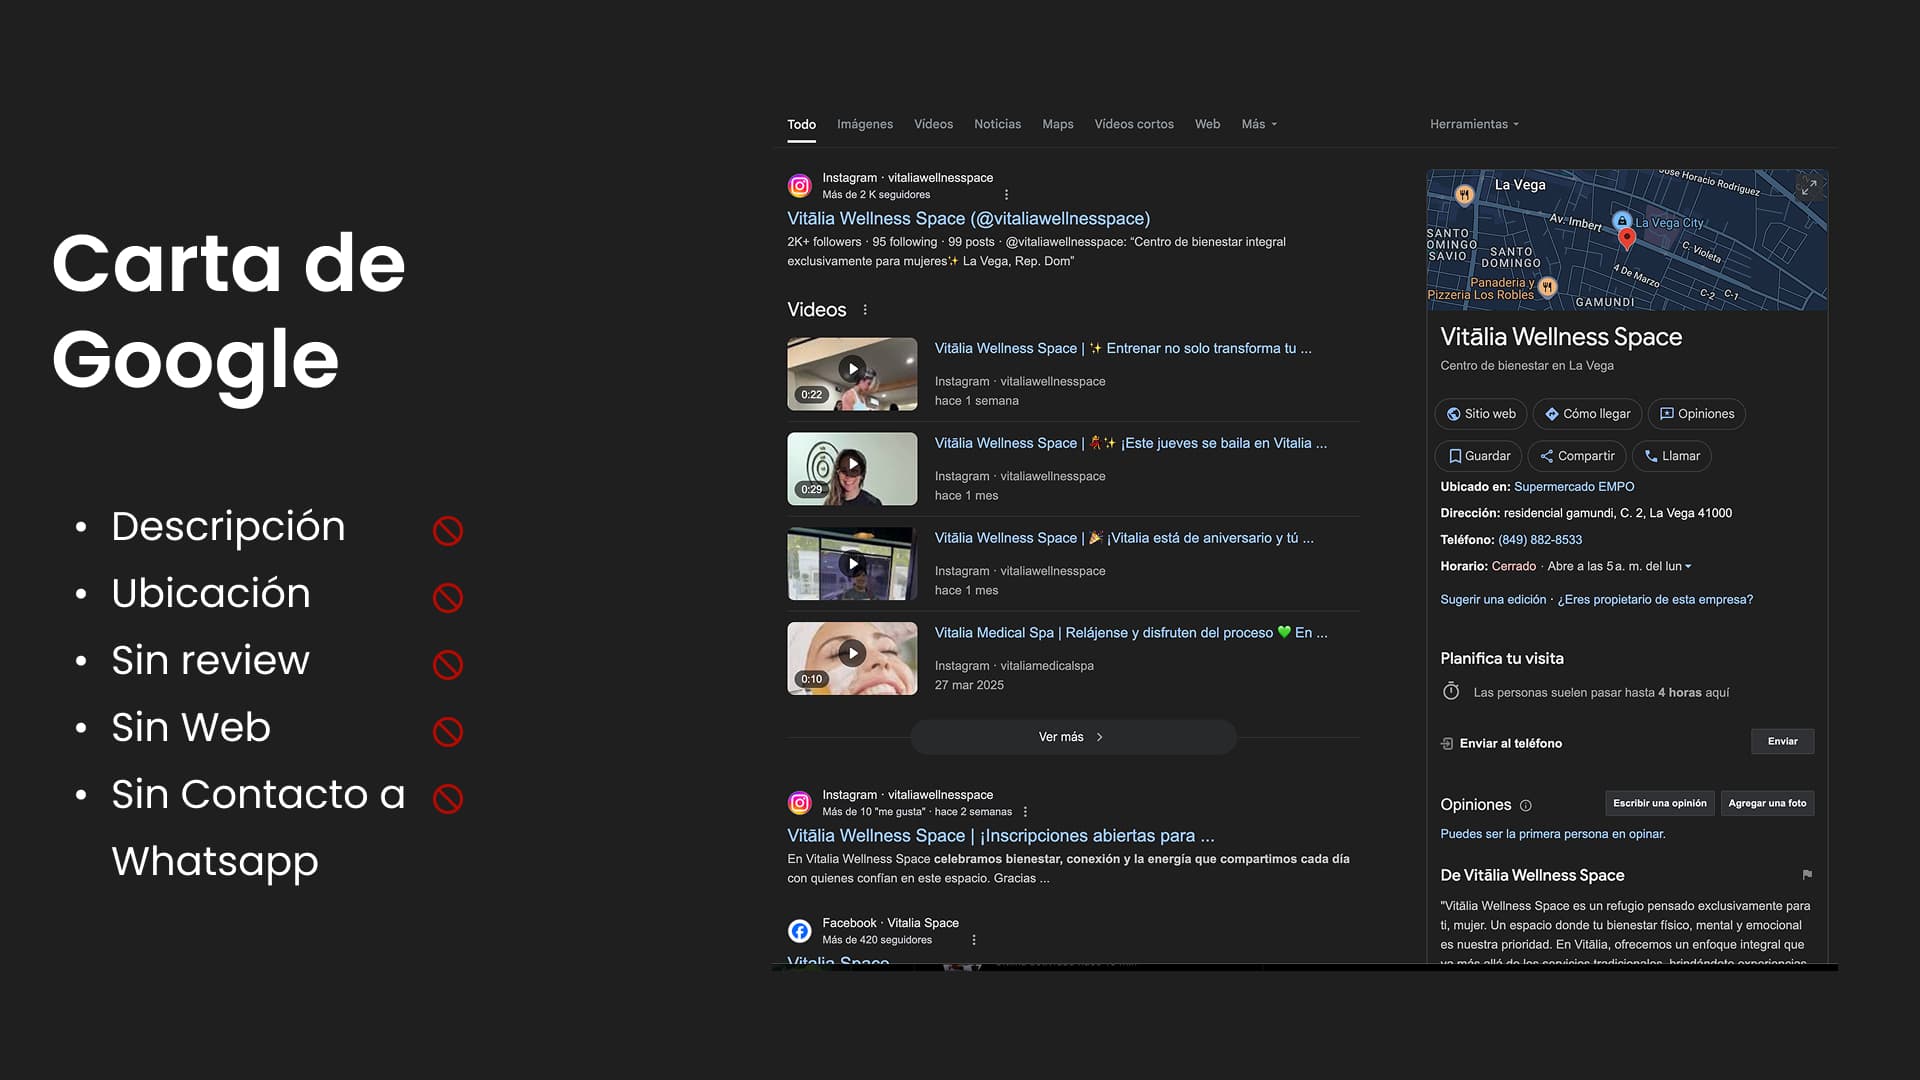The height and width of the screenshot is (1080, 1920).
Task: Open the Opiniones chip button
Action: (1696, 414)
